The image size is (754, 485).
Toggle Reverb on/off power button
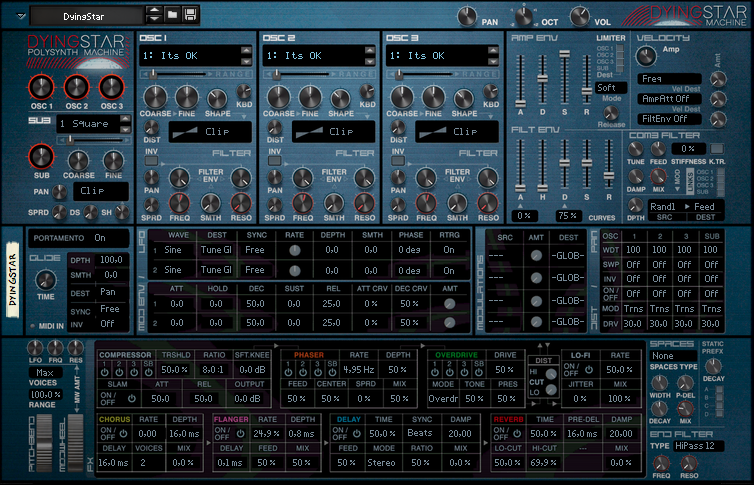tap(516, 434)
